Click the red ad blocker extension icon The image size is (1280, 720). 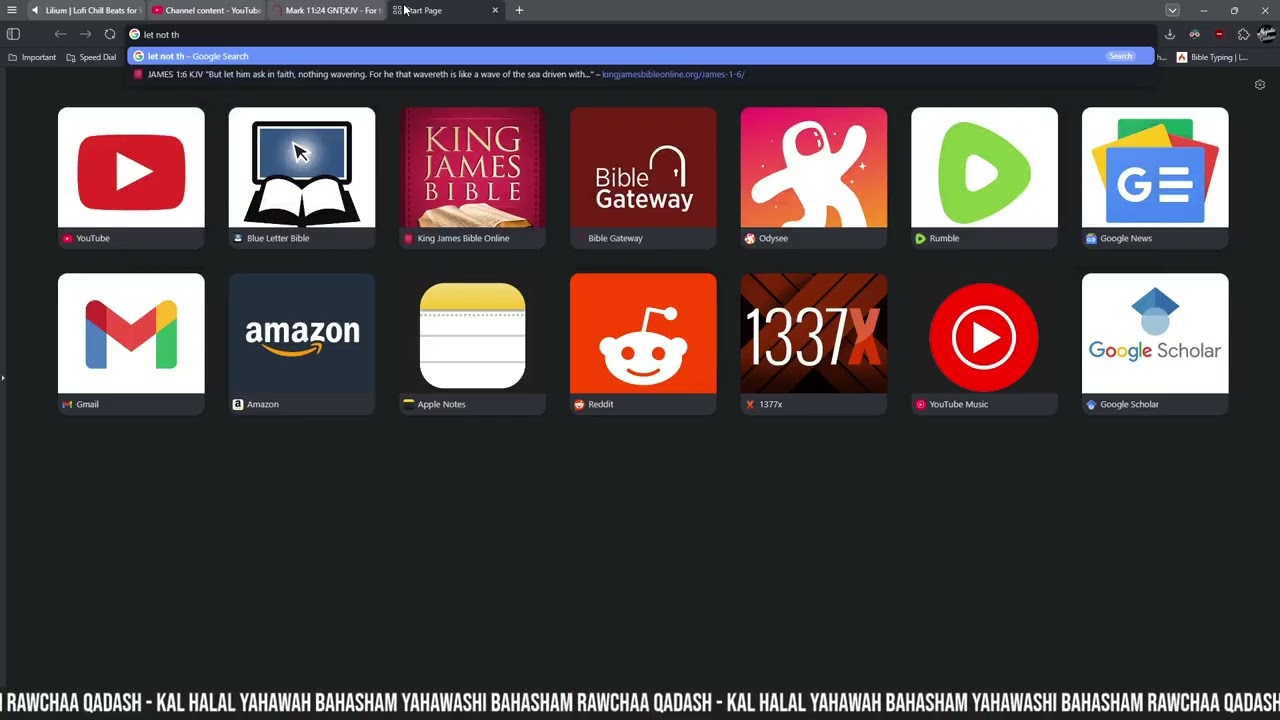point(1219,34)
